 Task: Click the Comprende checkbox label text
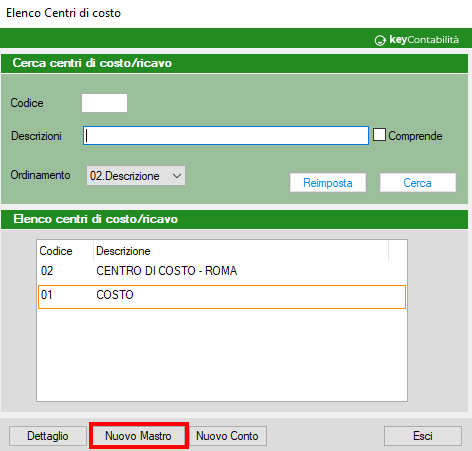(x=415, y=136)
